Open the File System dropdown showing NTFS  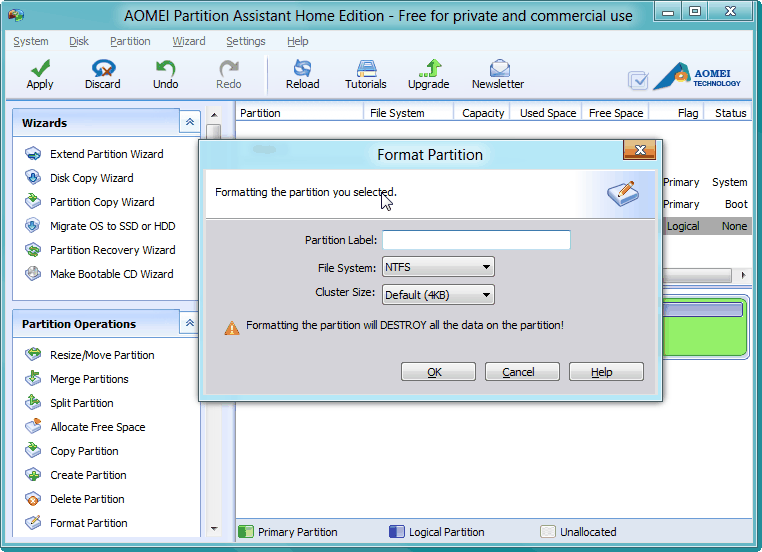(x=438, y=267)
